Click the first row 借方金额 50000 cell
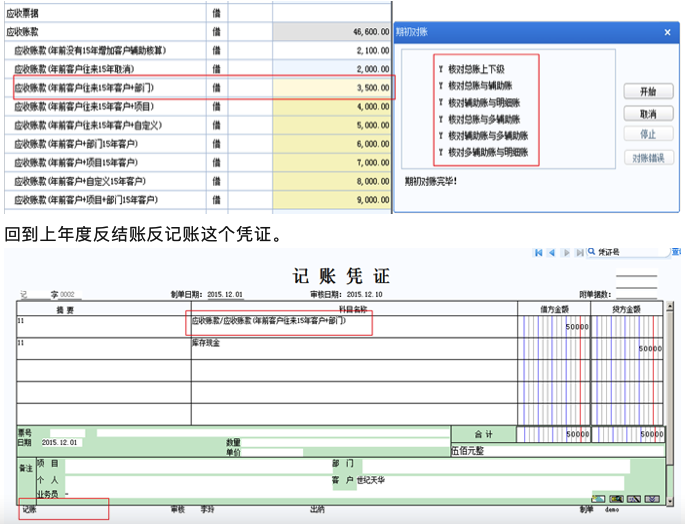 pyautogui.click(x=554, y=326)
